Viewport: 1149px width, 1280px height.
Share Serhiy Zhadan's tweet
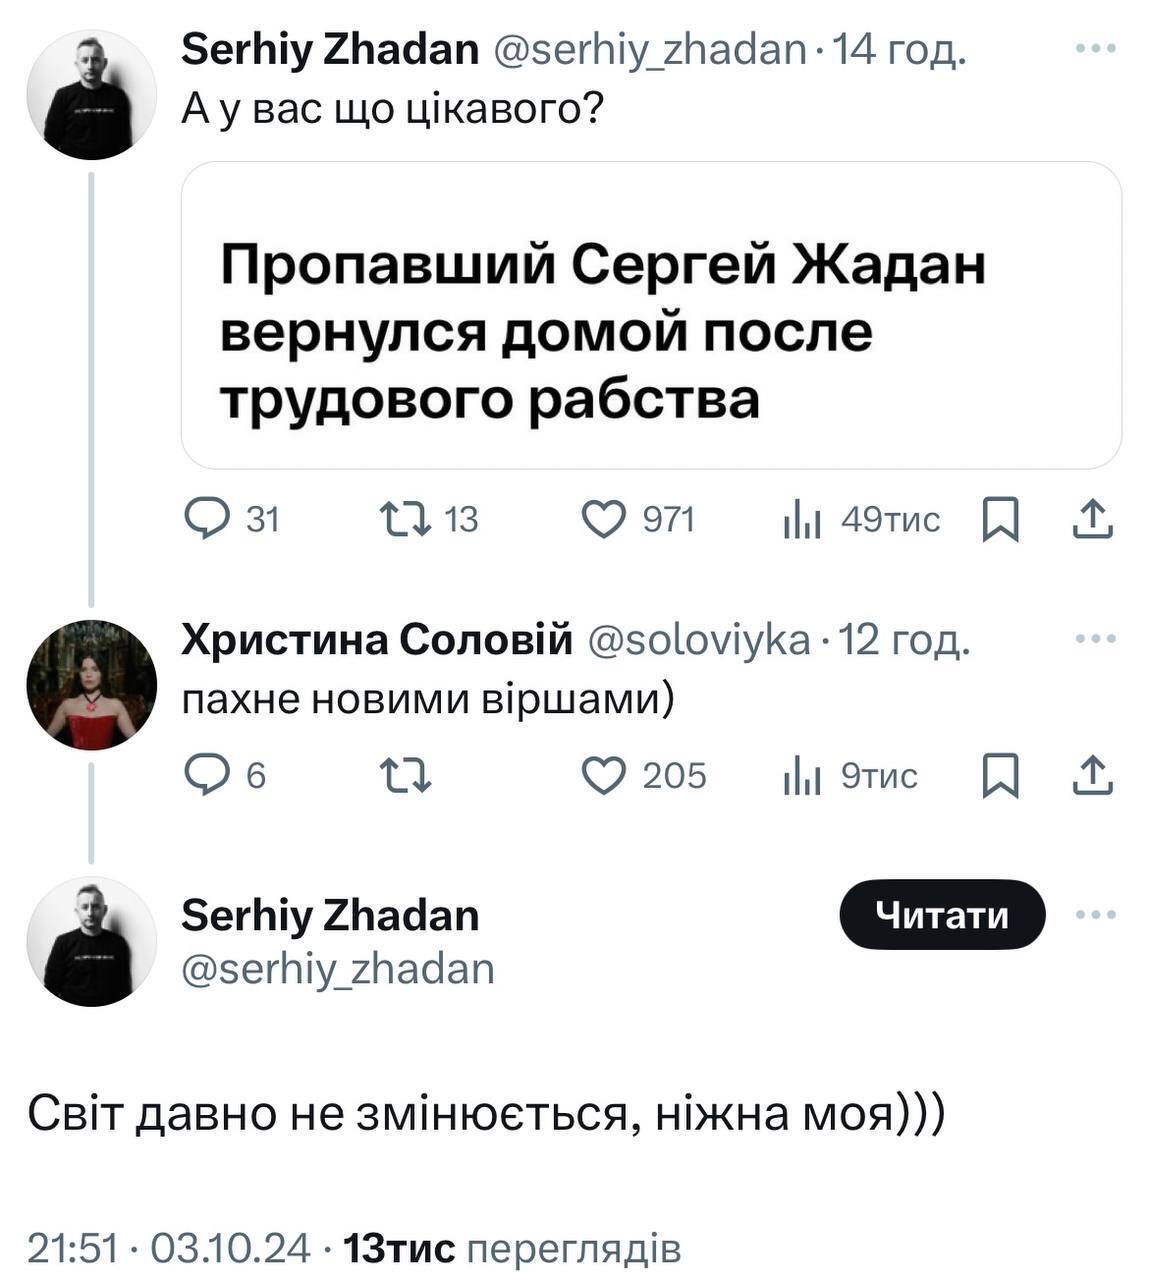point(1094,516)
